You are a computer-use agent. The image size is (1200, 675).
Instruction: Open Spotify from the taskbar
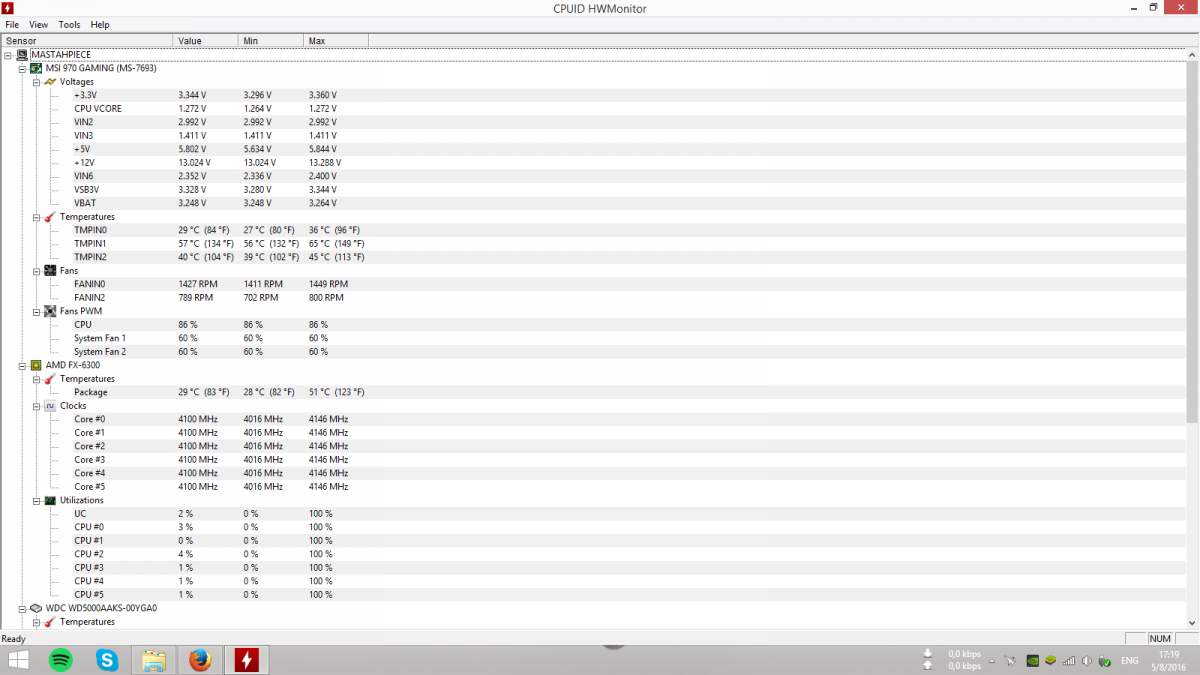(x=60, y=660)
